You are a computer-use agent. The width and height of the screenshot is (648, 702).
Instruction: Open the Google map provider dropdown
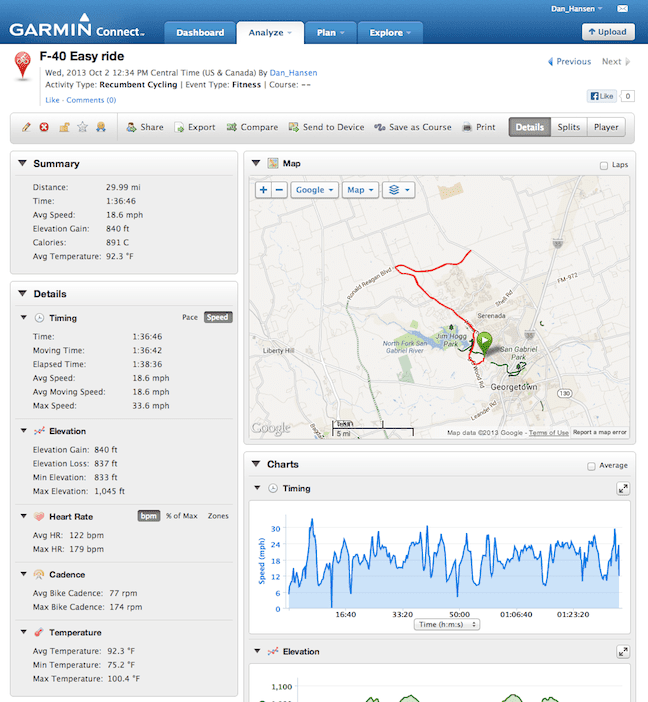[x=314, y=189]
